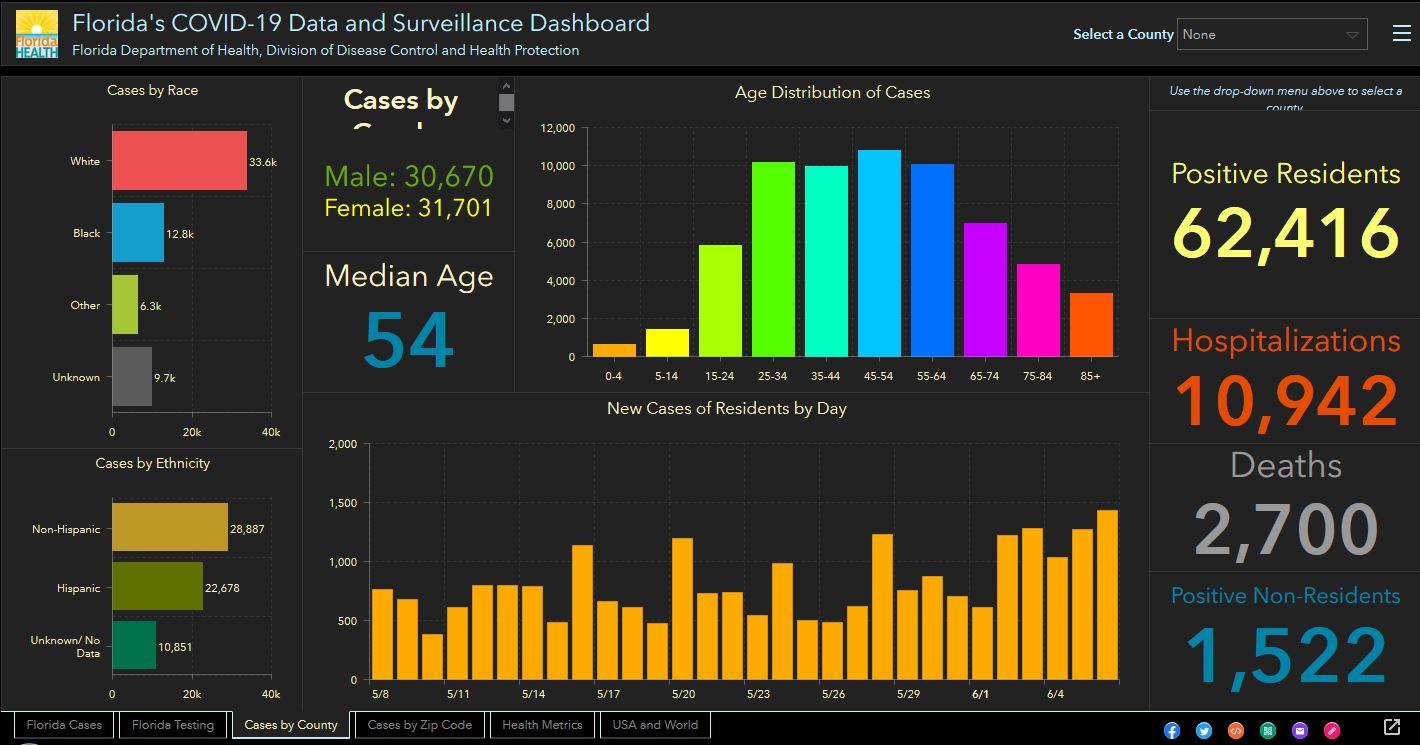Viewport: 1420px width, 745px height.
Task: Click the orange embed code icon
Action: click(1236, 730)
